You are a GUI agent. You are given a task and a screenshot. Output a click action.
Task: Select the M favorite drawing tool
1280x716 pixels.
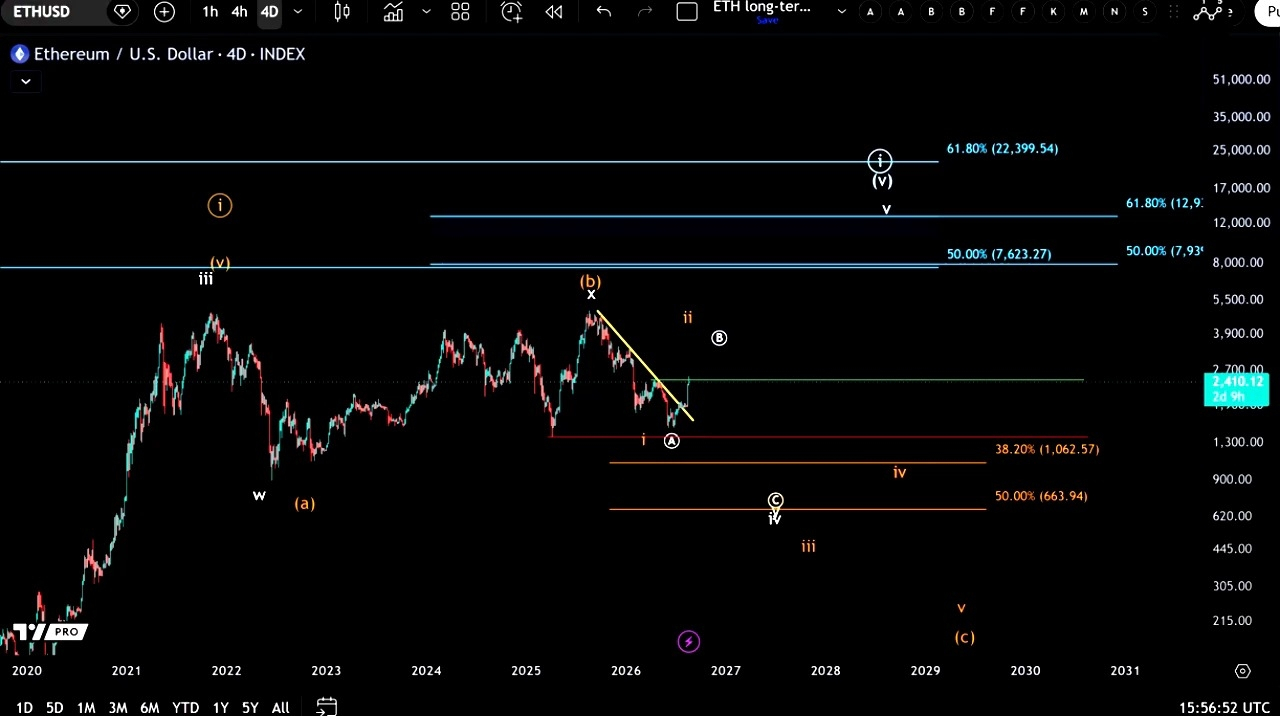(1084, 12)
